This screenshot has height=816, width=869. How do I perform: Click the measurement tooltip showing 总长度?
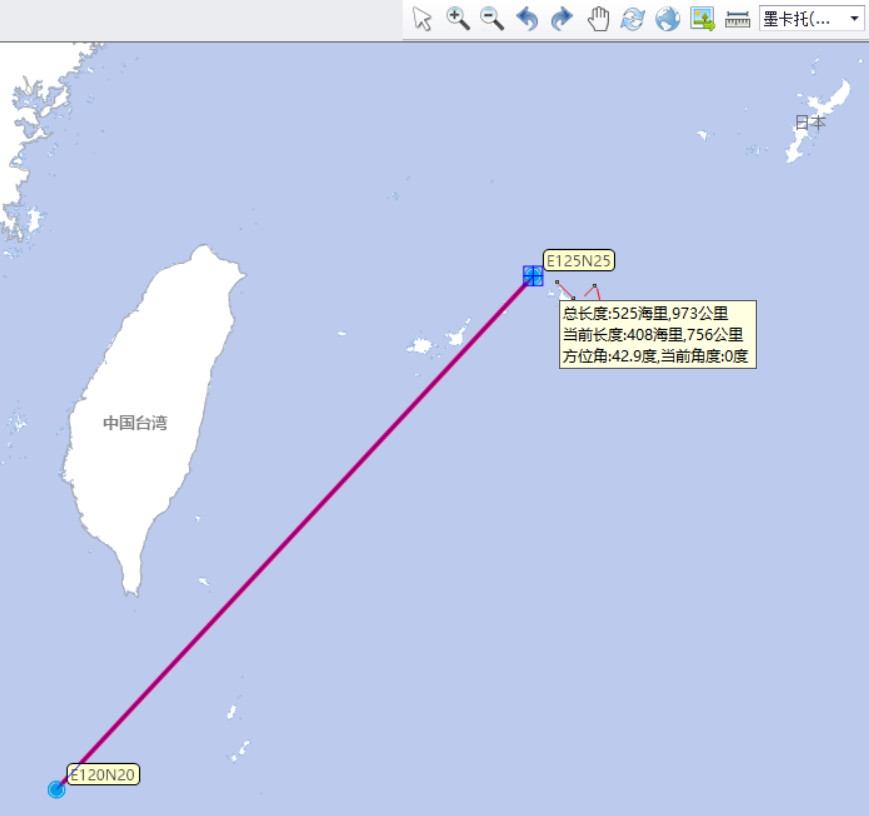click(x=658, y=334)
